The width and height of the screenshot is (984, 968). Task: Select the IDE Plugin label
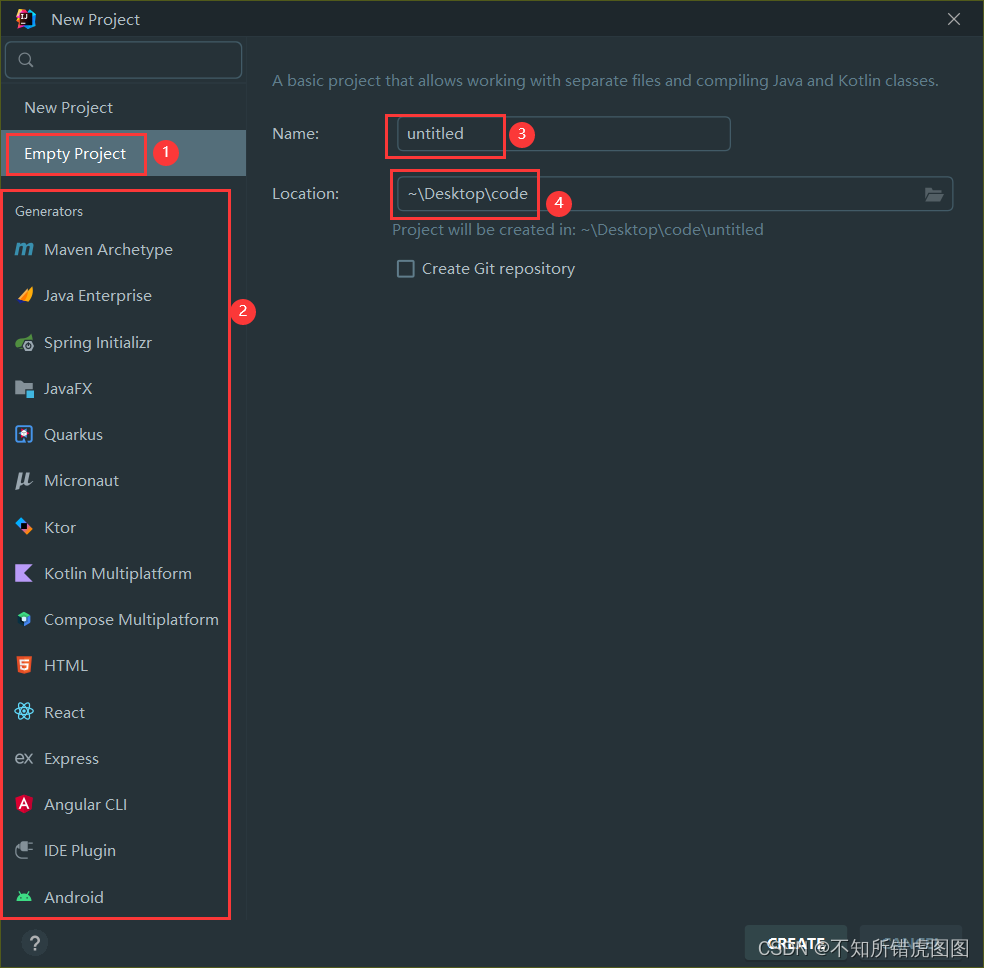(x=80, y=850)
